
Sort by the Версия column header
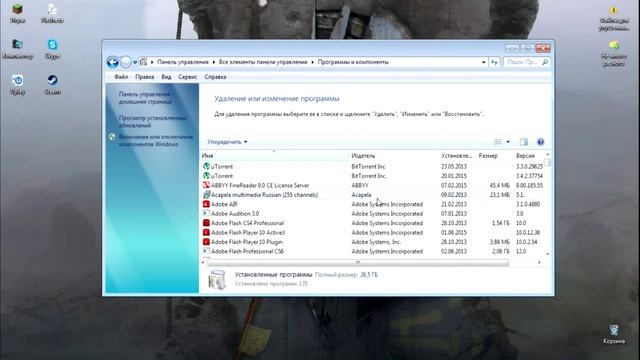click(x=529, y=156)
